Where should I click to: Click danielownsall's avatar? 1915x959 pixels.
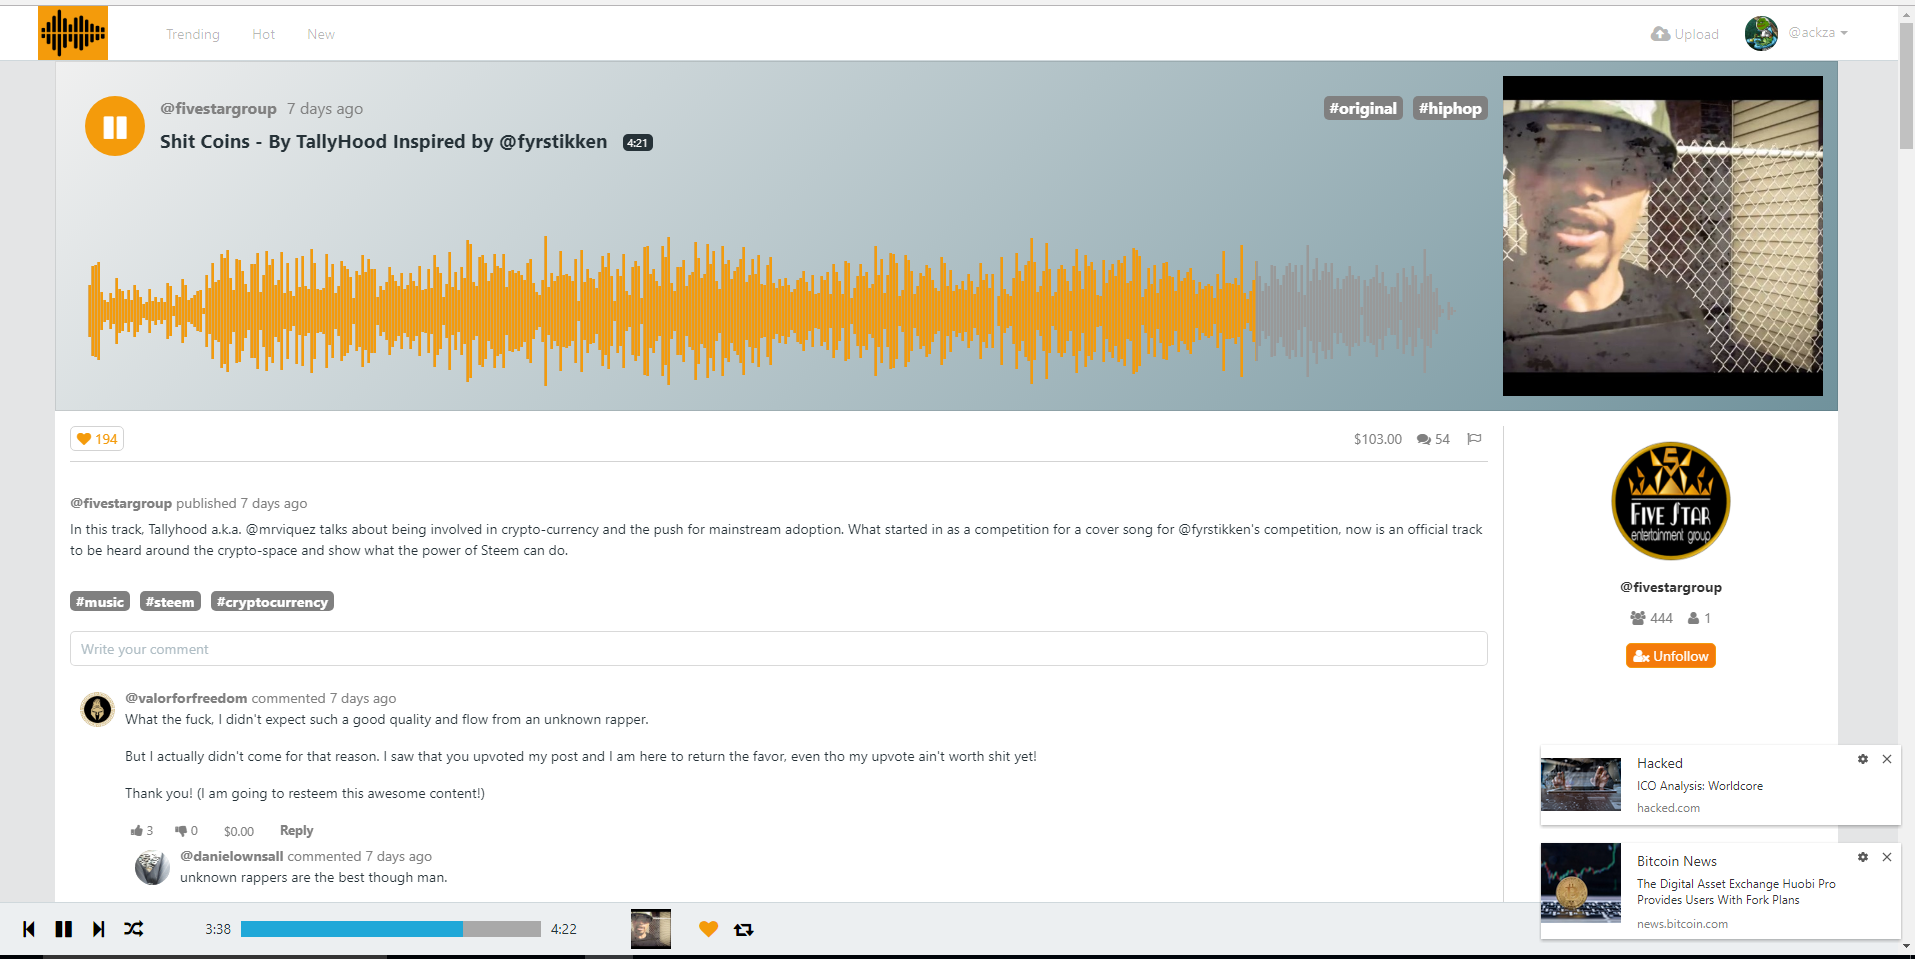click(152, 867)
